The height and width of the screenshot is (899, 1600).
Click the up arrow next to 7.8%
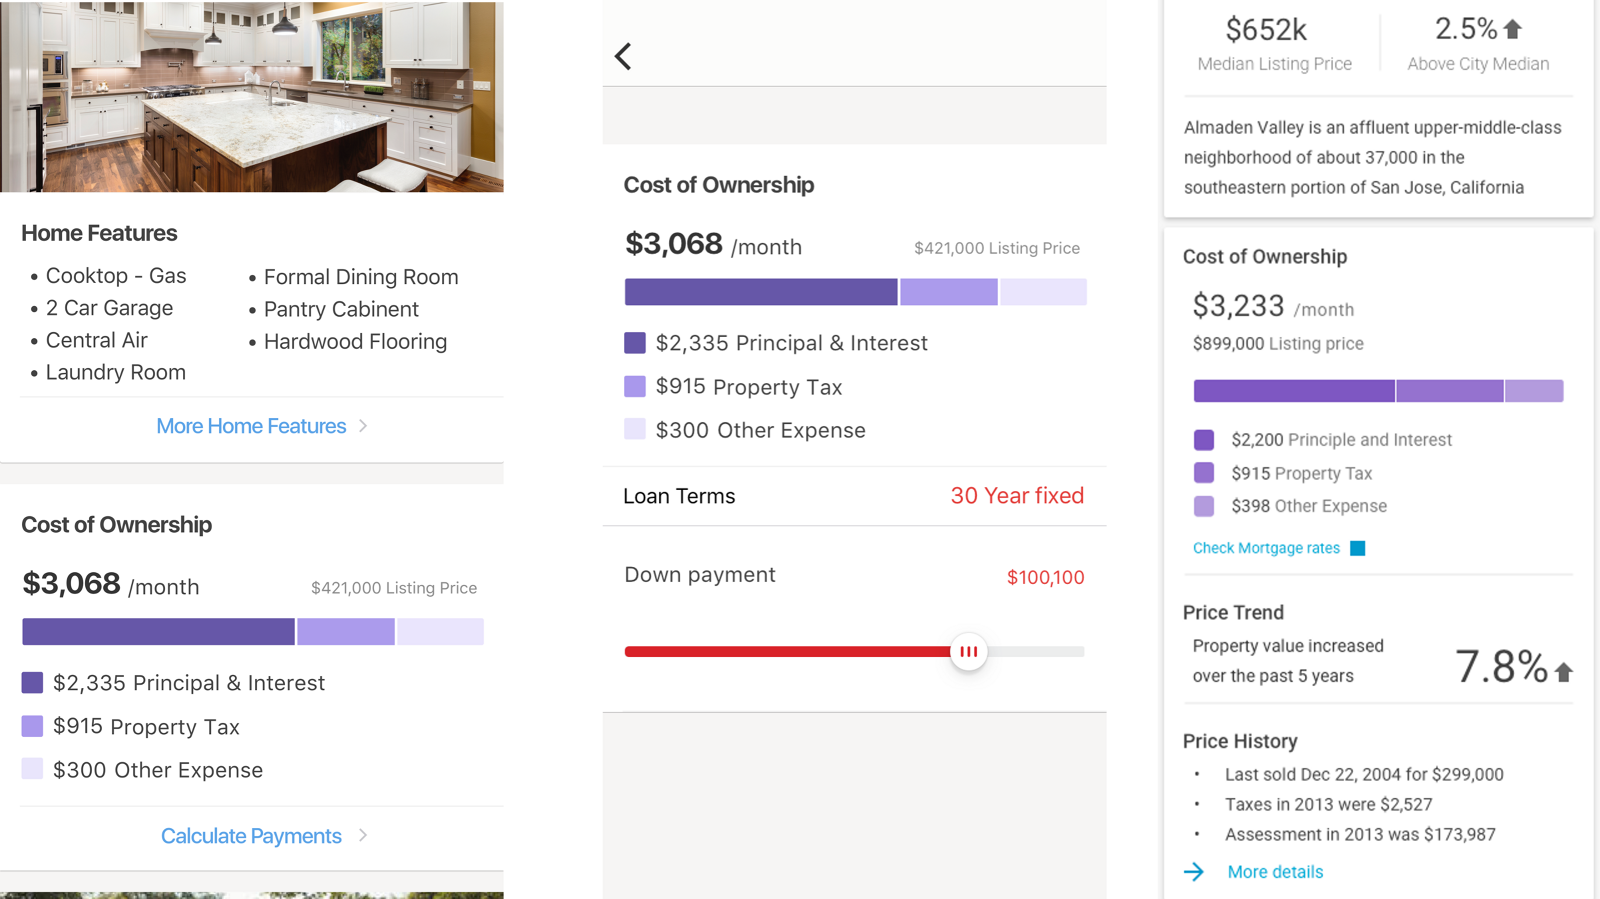pos(1564,672)
